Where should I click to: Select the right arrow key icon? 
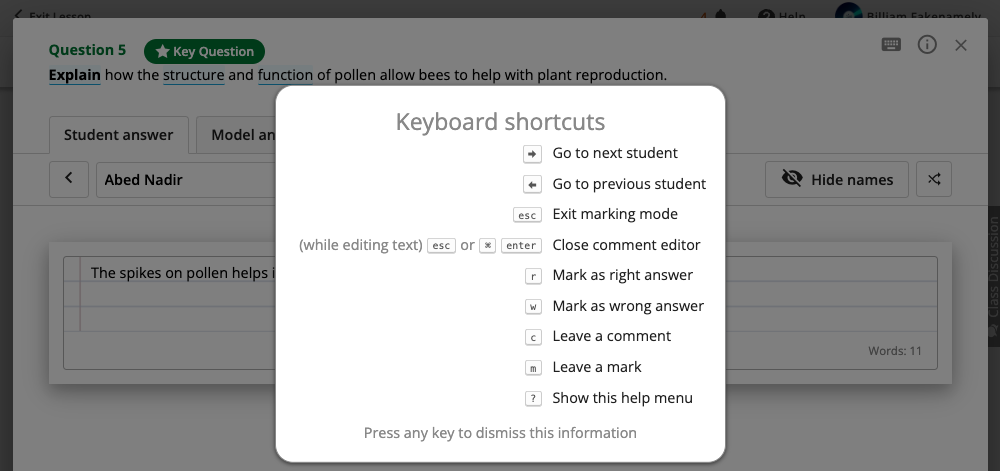[x=533, y=154]
